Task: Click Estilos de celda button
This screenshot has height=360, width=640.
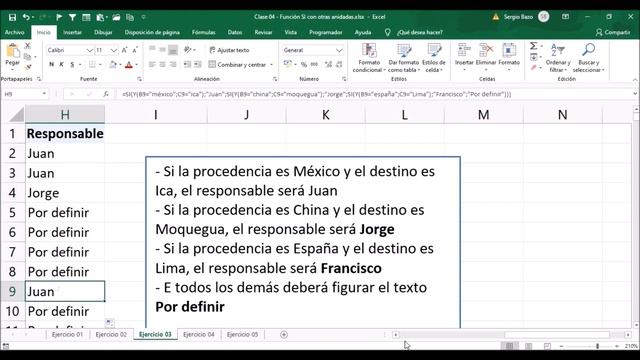Action: tap(433, 58)
